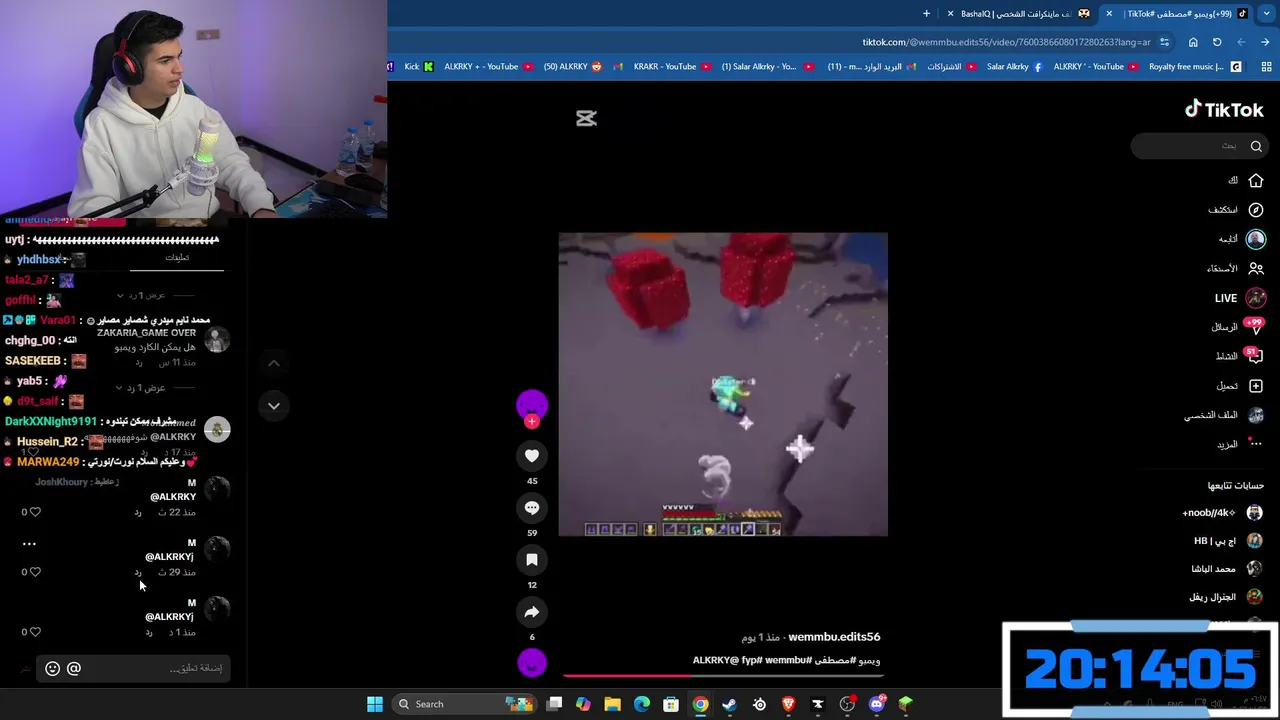Switch to the BashaIQ browser tab

pos(1018,14)
